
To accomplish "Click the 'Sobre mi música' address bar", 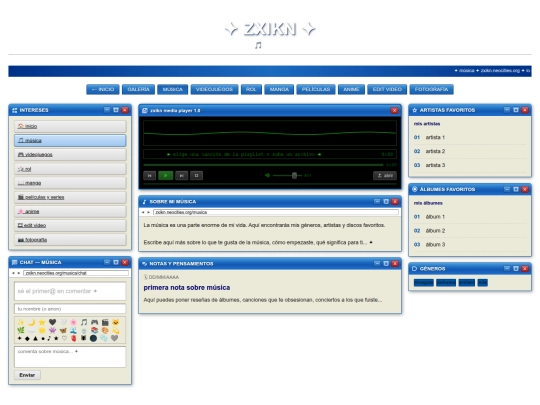I will point(276,212).
